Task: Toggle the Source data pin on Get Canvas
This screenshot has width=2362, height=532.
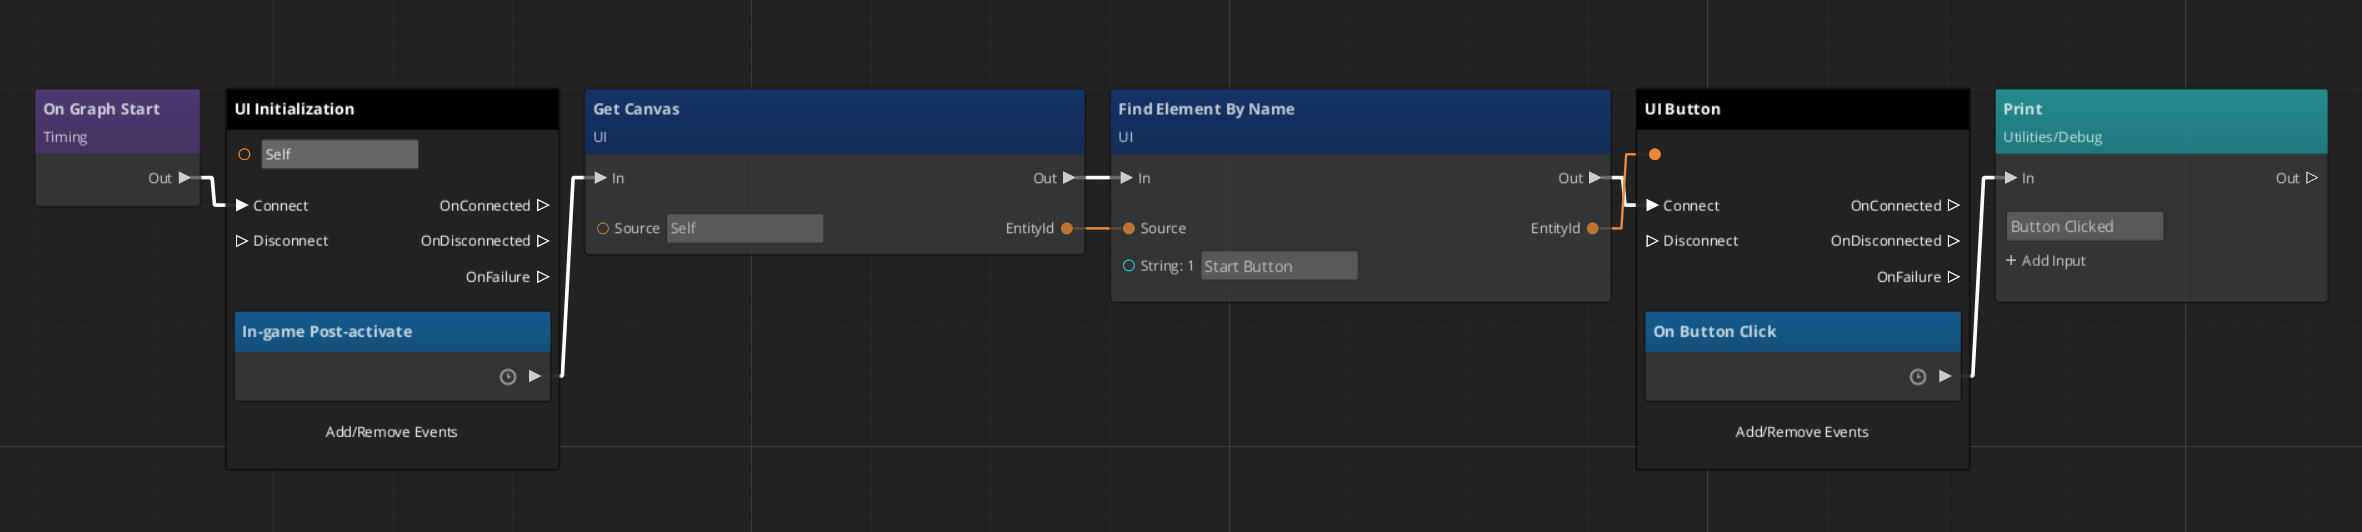Action: pos(602,228)
